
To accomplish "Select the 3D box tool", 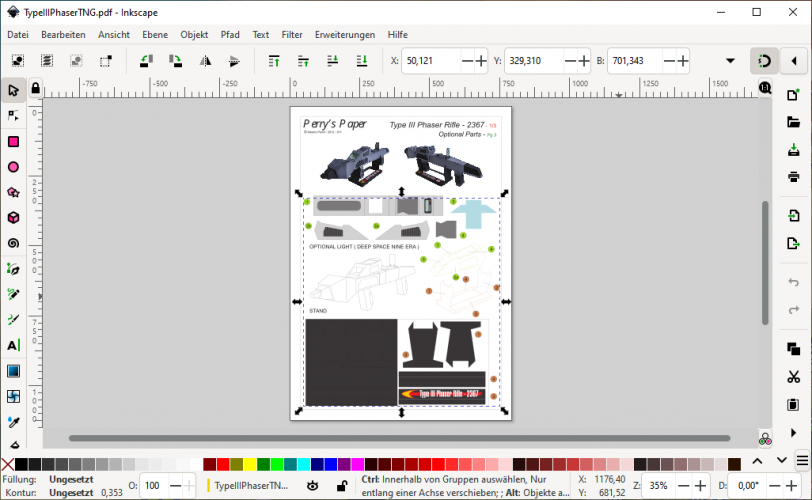I will 13,218.
